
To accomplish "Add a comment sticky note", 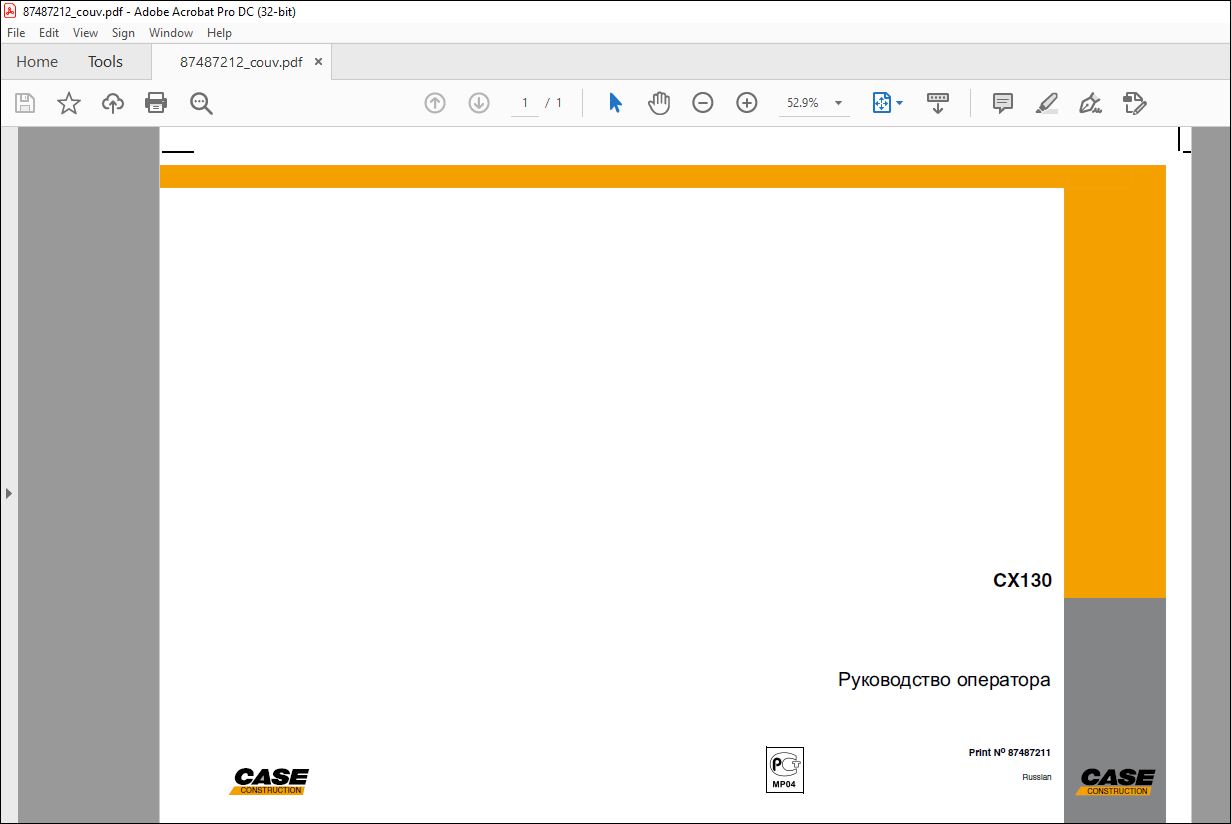I will (x=1003, y=103).
